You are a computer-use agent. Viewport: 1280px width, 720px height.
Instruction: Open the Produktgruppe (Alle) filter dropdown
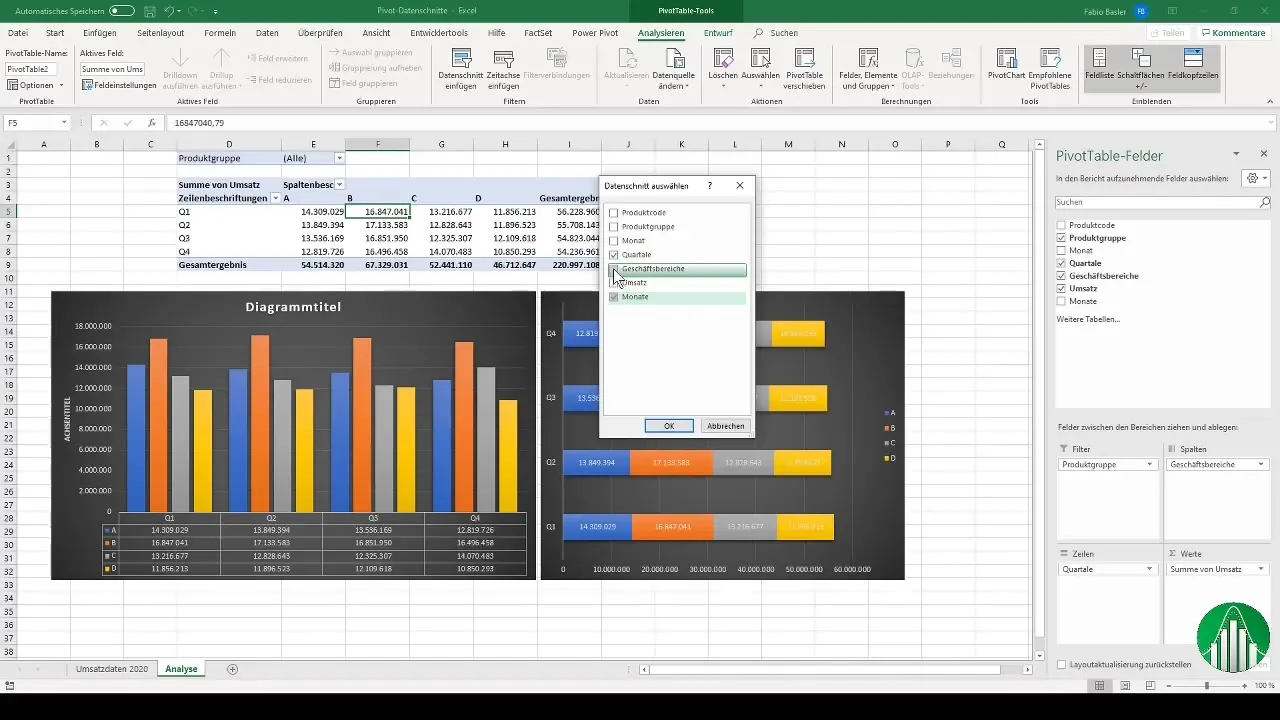(x=339, y=158)
